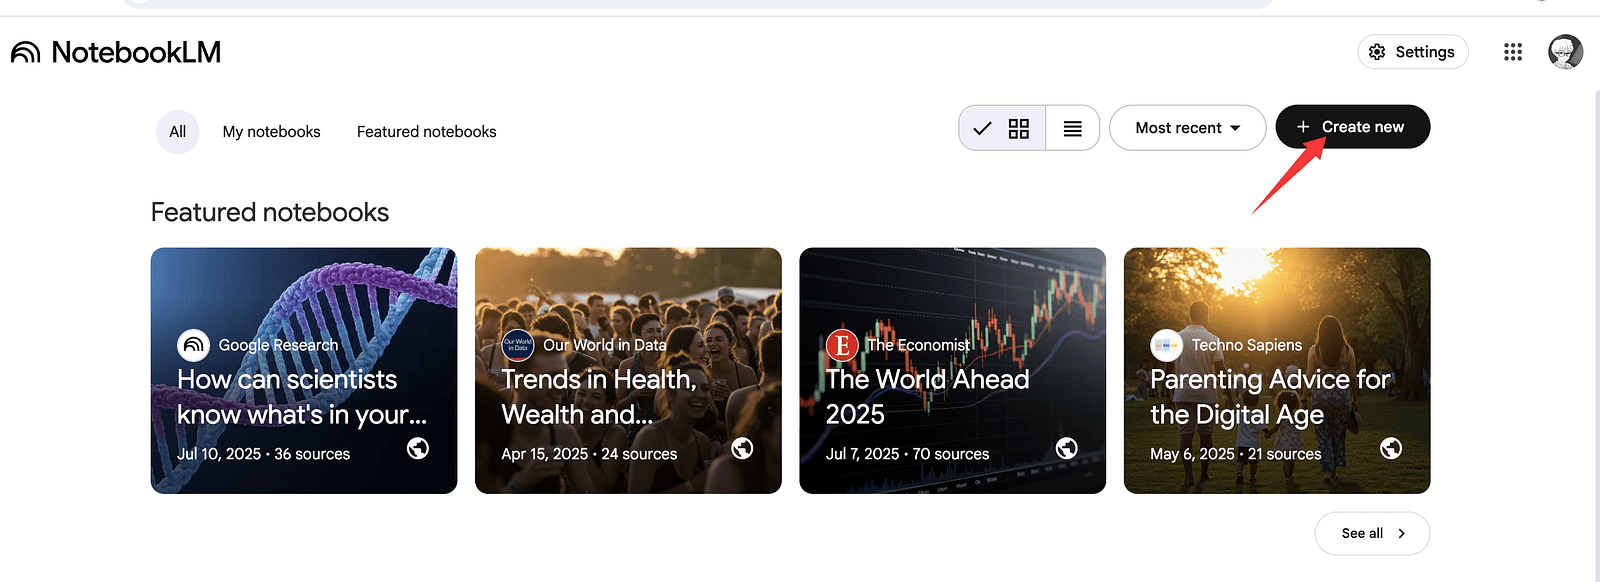The height and width of the screenshot is (582, 1600).
Task: Switch to Featured notebooks tab
Action: point(426,132)
